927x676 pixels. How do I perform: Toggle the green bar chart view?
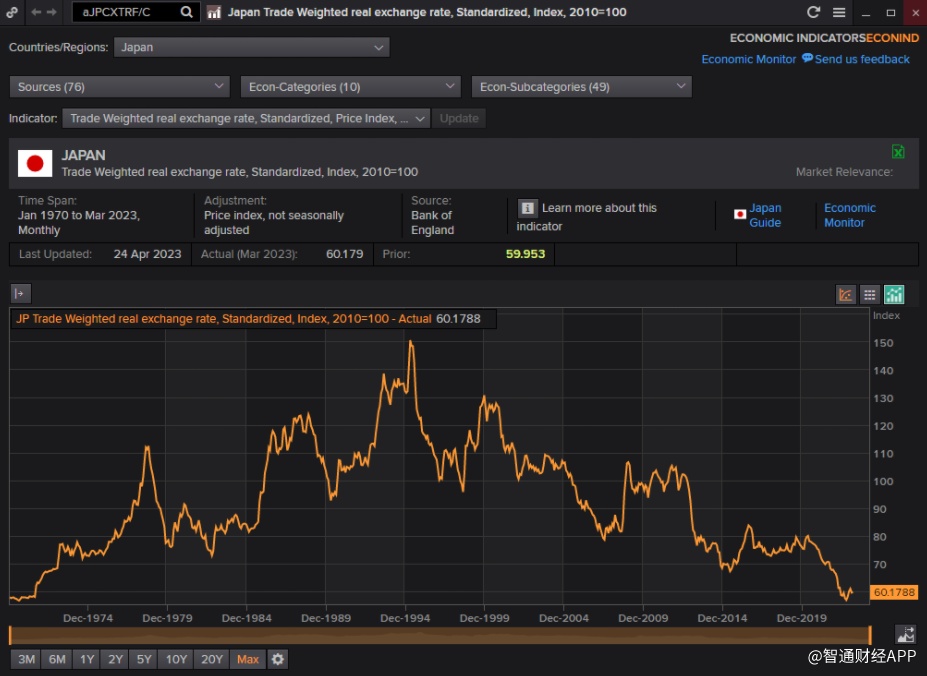[x=894, y=294]
